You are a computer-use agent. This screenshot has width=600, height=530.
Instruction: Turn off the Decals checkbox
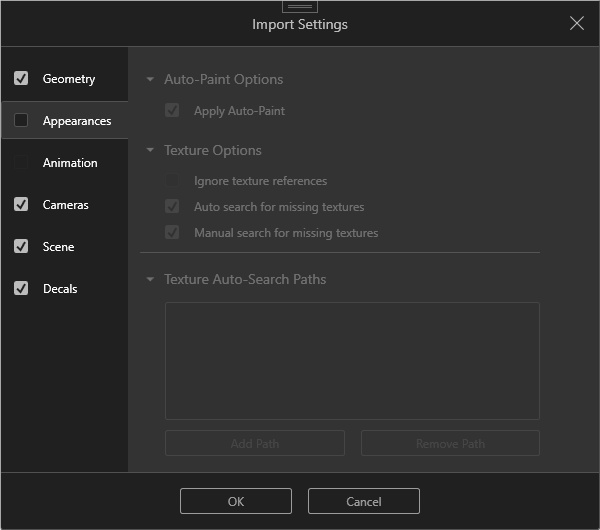(21, 289)
